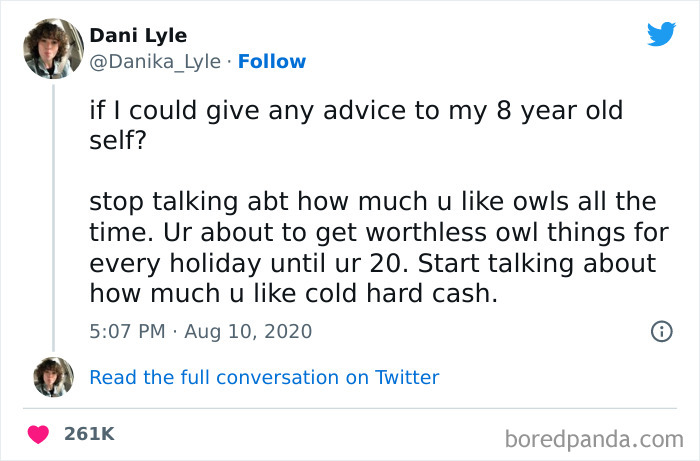700x461 pixels.
Task: Like the tweet with the heart icon
Action: pos(39,435)
